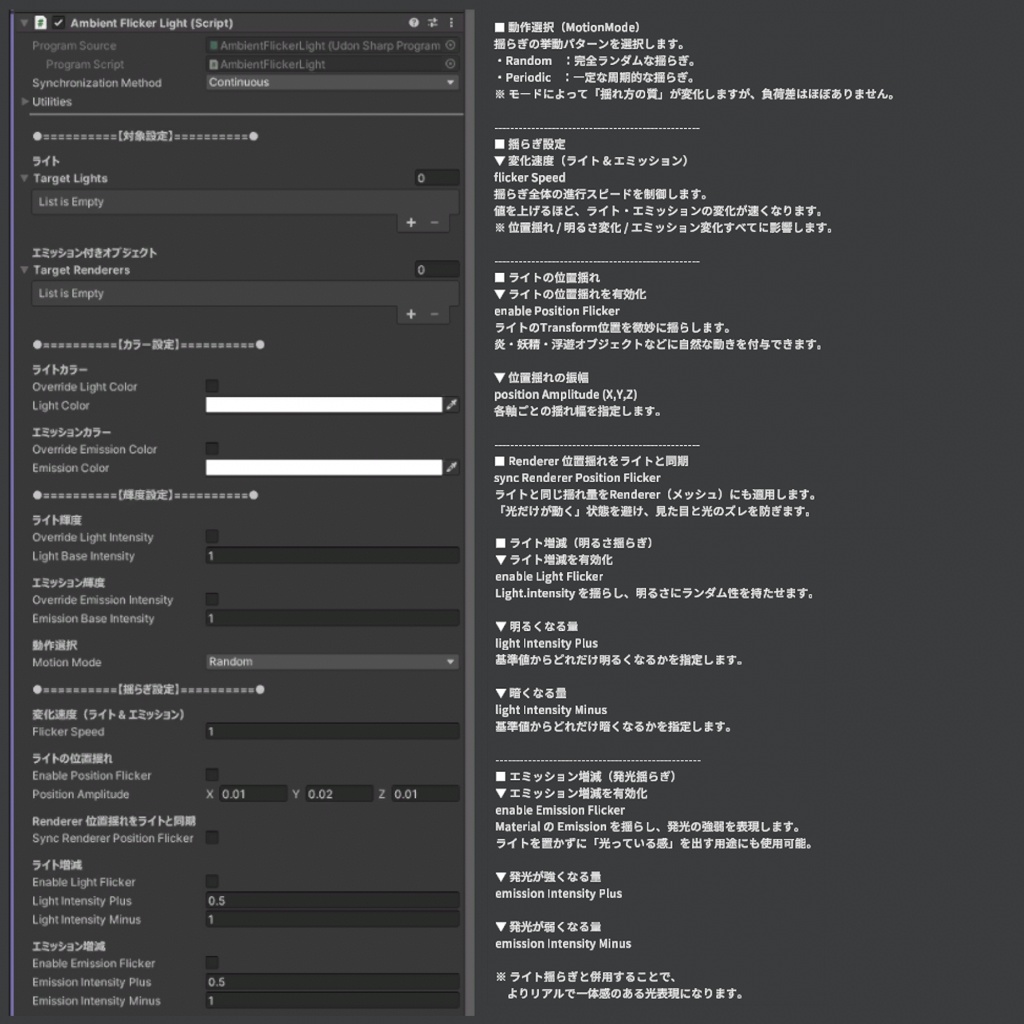Collapse the Target Renderers list

tap(24, 270)
